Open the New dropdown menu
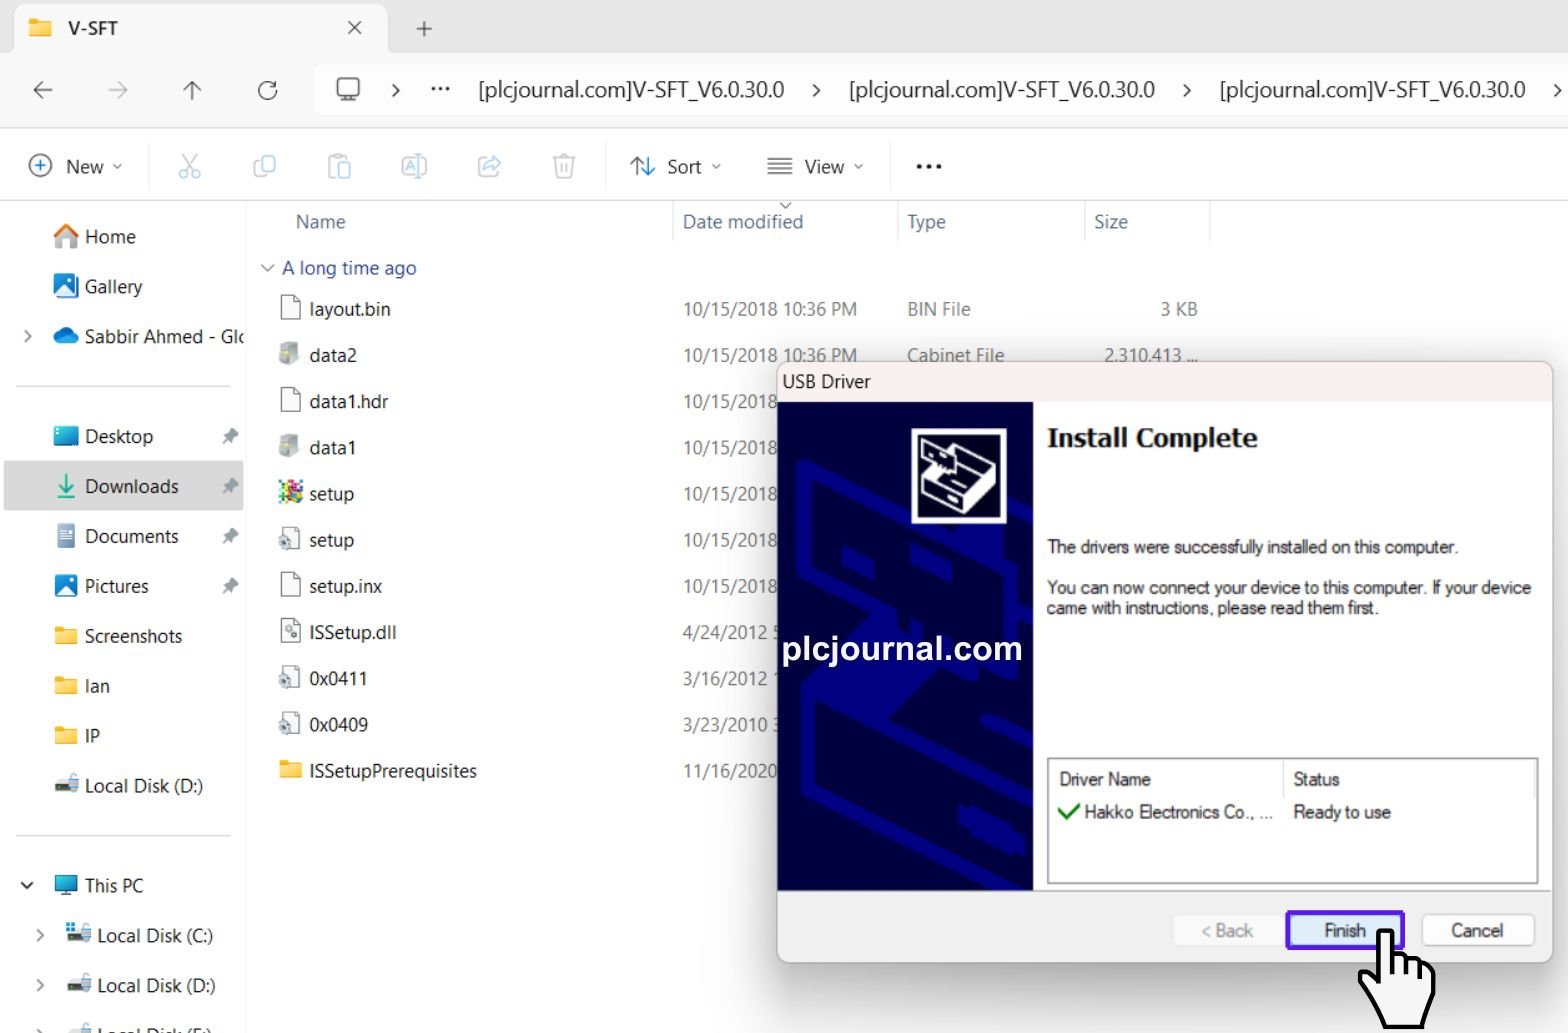 pos(76,166)
